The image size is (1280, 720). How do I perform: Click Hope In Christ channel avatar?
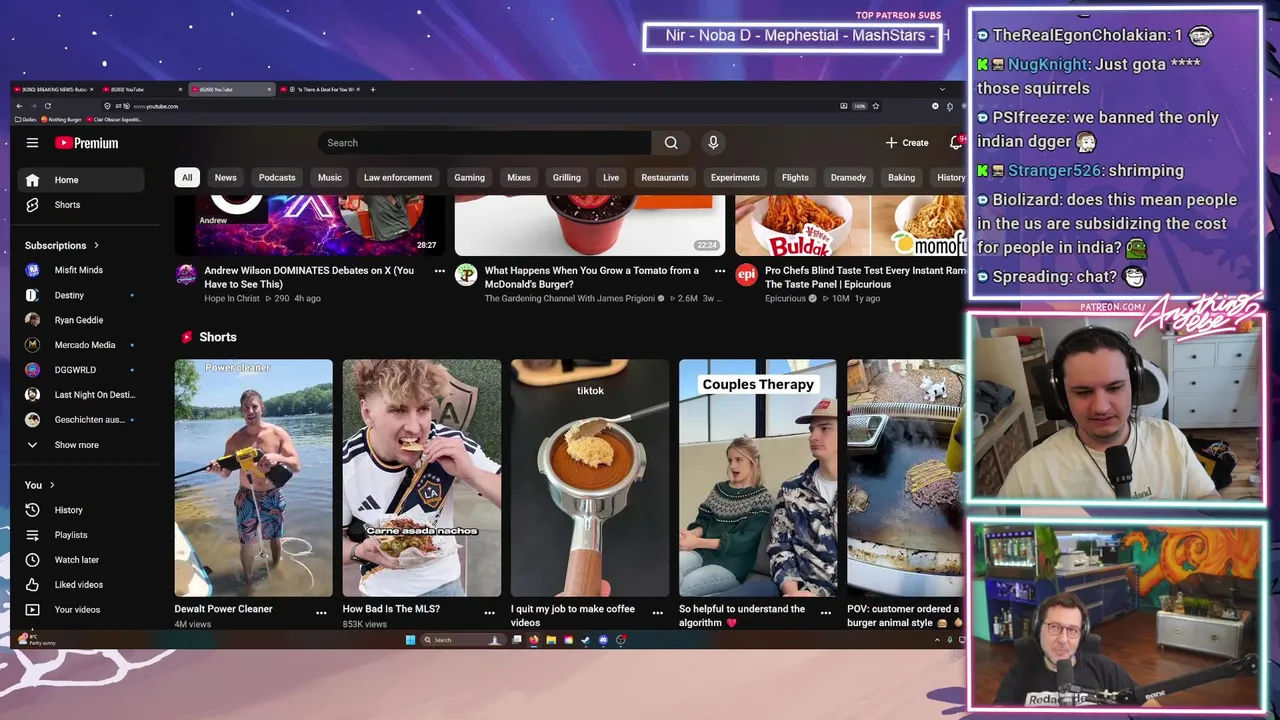[x=186, y=274]
